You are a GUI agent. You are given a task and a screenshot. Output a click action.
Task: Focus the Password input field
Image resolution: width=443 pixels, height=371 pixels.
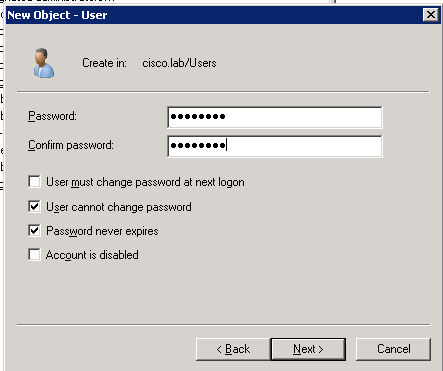275,117
